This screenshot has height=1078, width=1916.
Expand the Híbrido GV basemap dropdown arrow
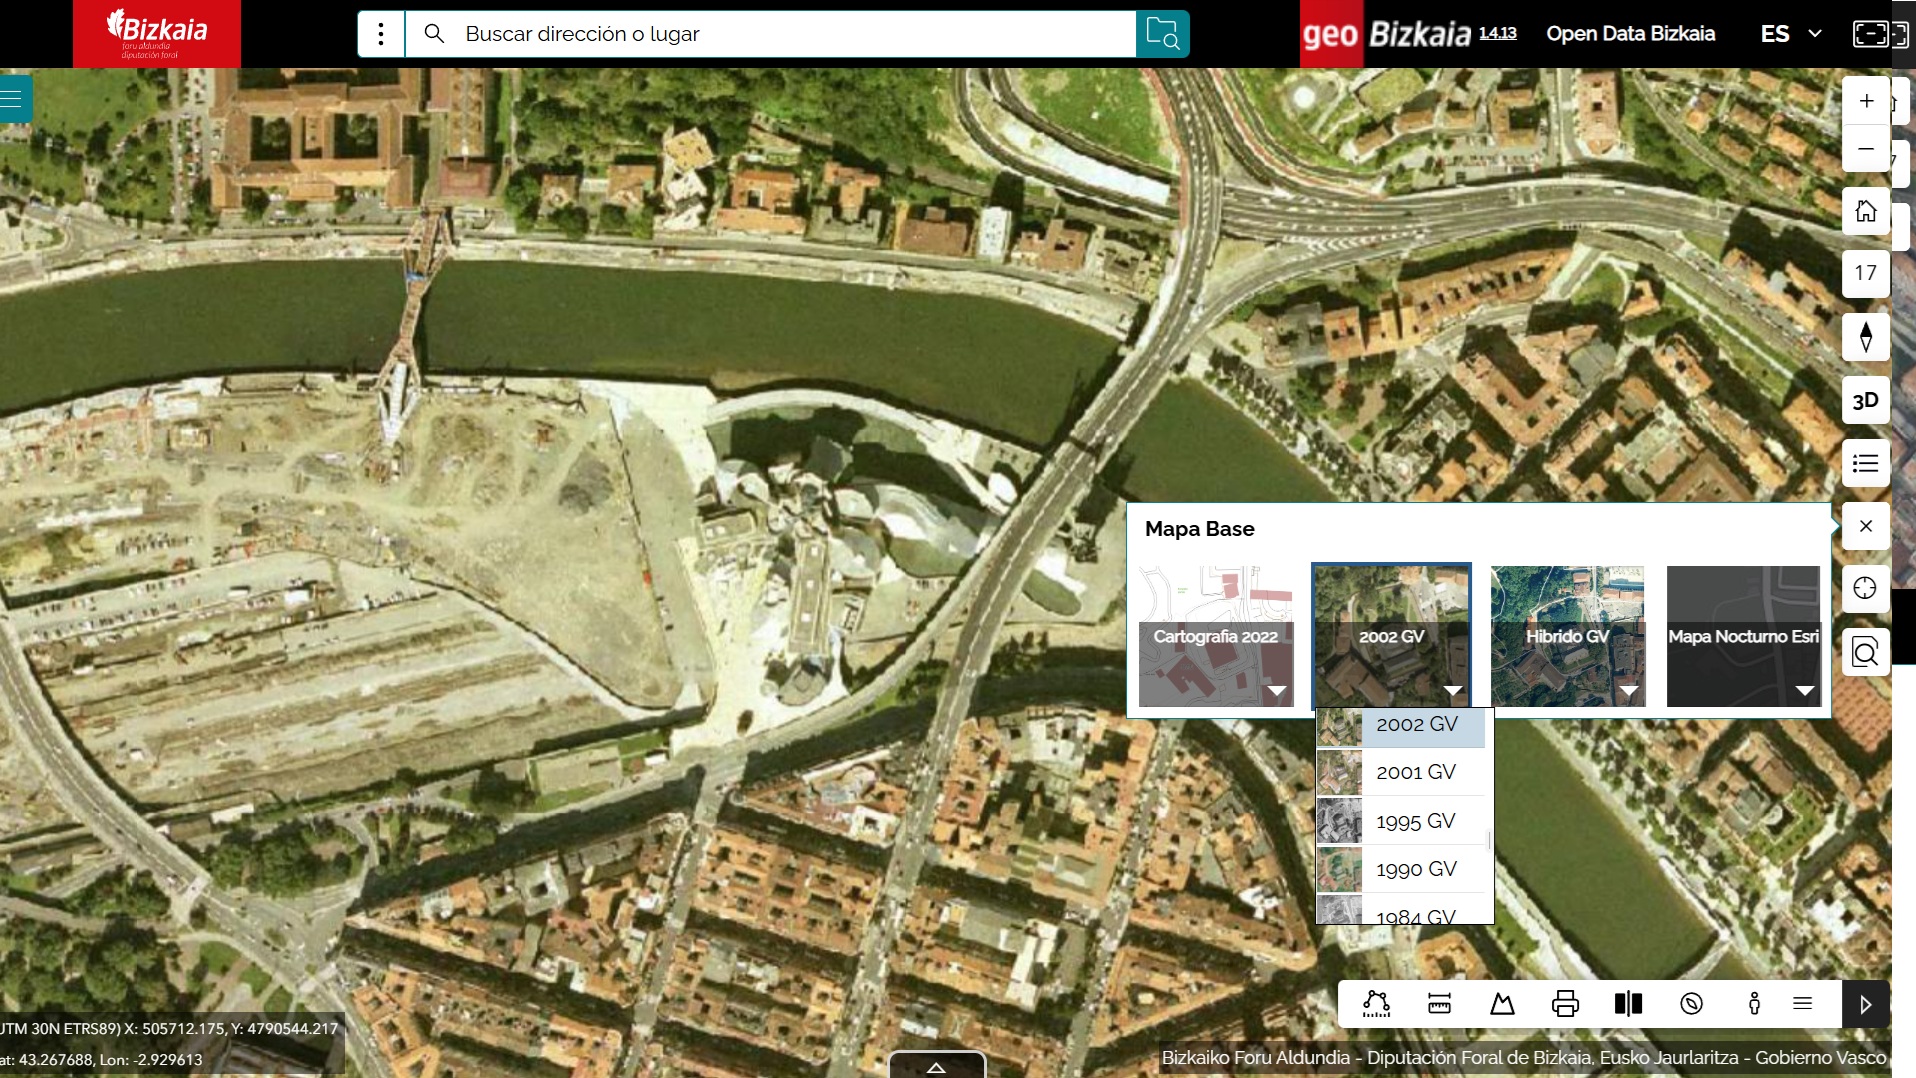click(x=1628, y=691)
